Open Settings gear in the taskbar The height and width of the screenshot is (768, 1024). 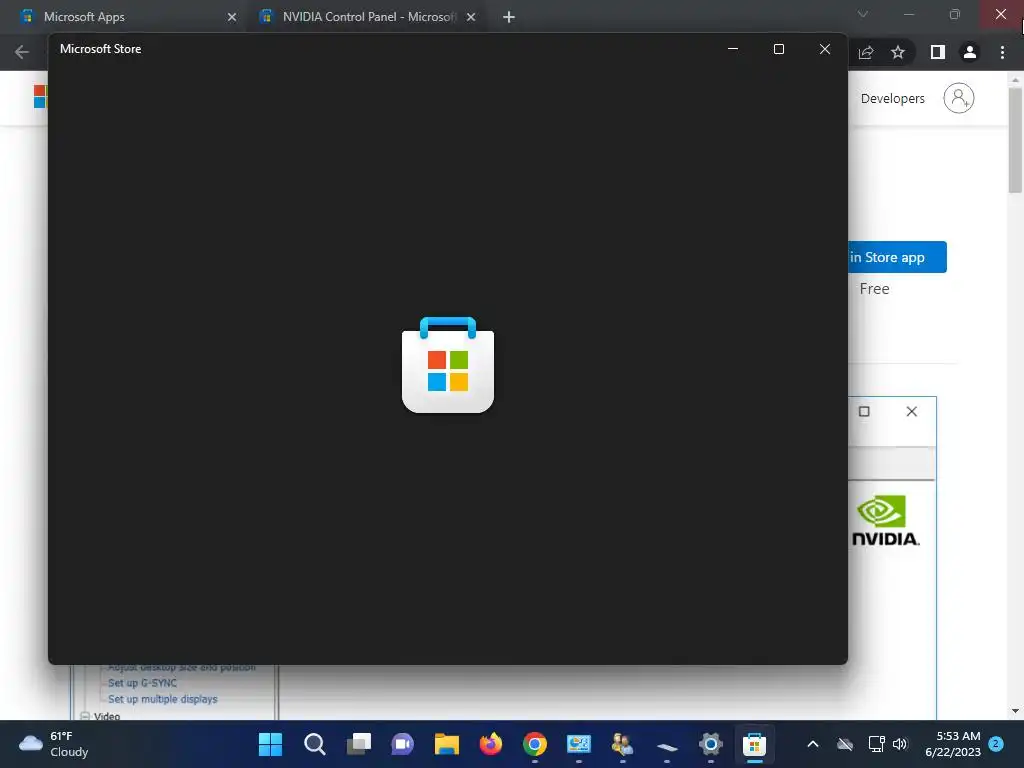click(711, 744)
